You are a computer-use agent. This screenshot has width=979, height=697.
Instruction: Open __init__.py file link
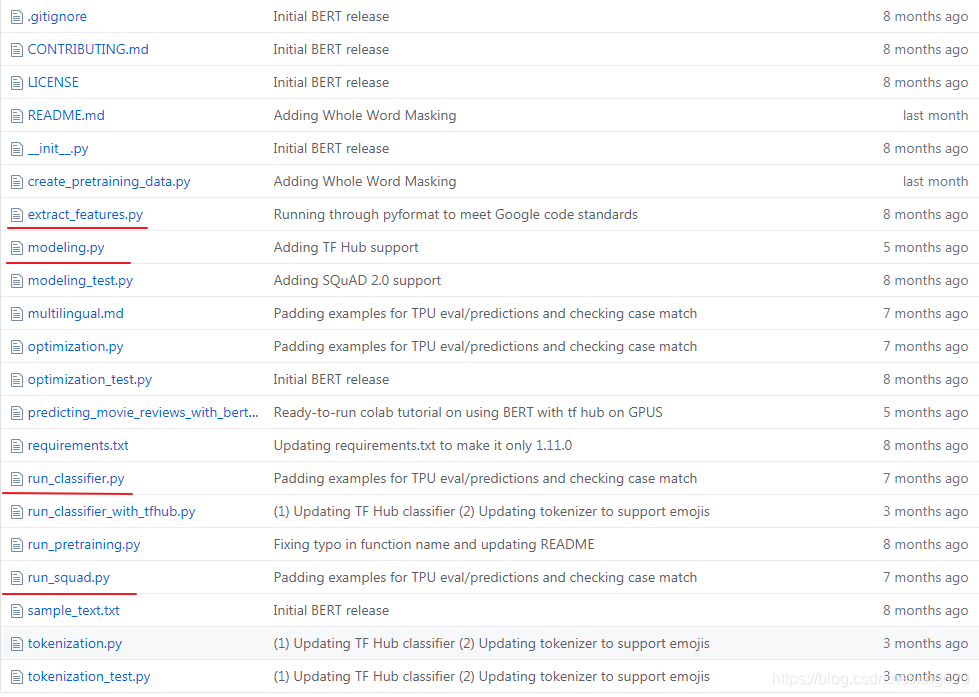[58, 149]
